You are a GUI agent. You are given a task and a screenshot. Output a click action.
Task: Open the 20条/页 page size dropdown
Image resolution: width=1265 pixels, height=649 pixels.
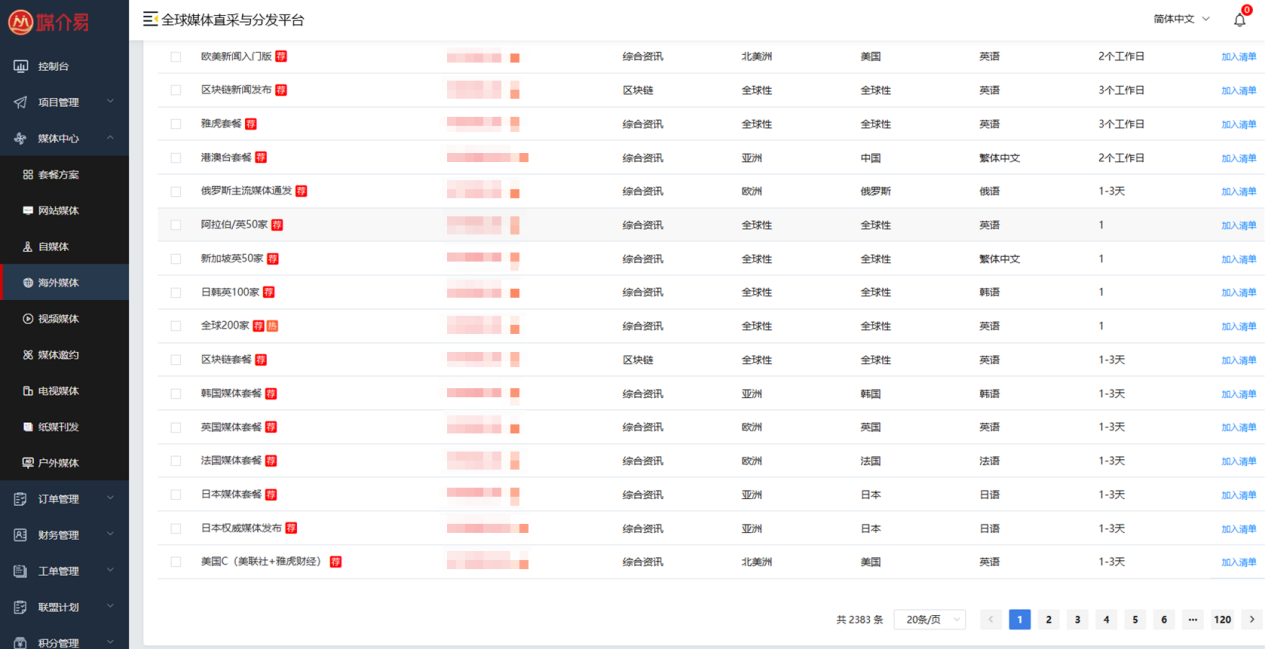coord(929,620)
